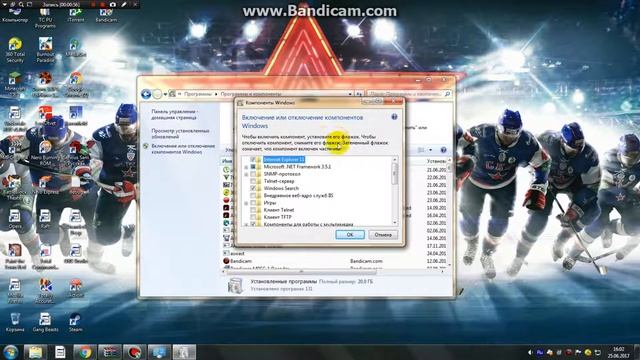The width and height of the screenshot is (640, 360).
Task: Click camera screenshot icon in Bandicam bar
Action: [112, 4]
